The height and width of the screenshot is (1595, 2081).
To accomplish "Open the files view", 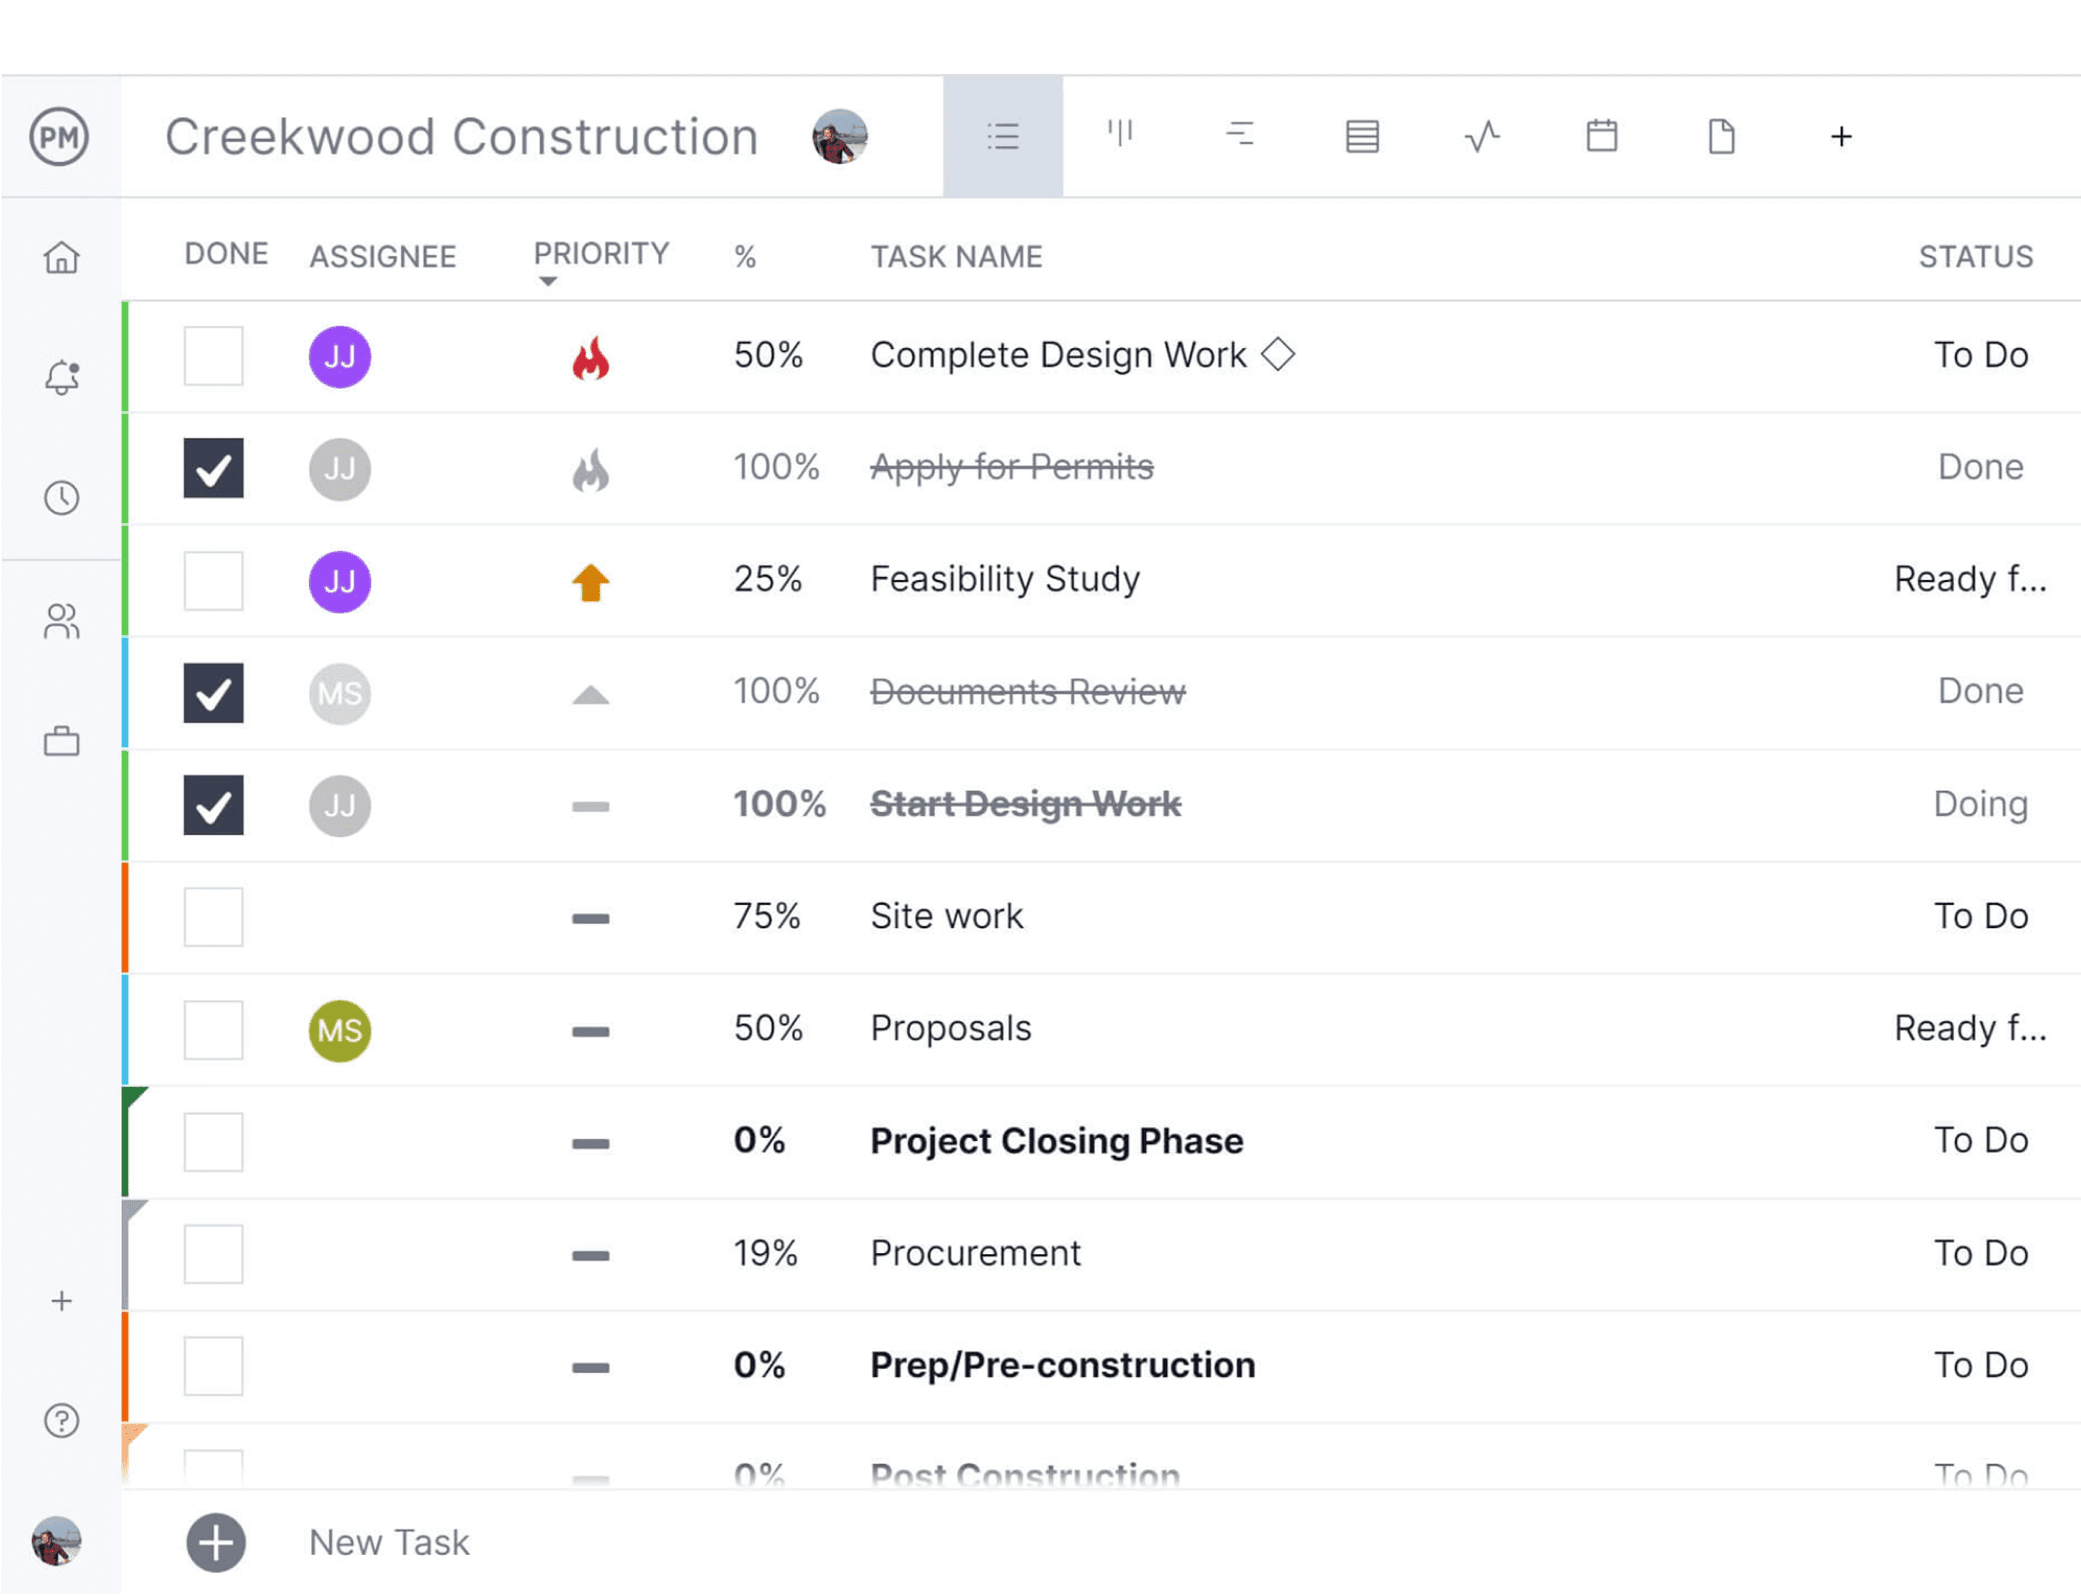I will pos(1721,136).
